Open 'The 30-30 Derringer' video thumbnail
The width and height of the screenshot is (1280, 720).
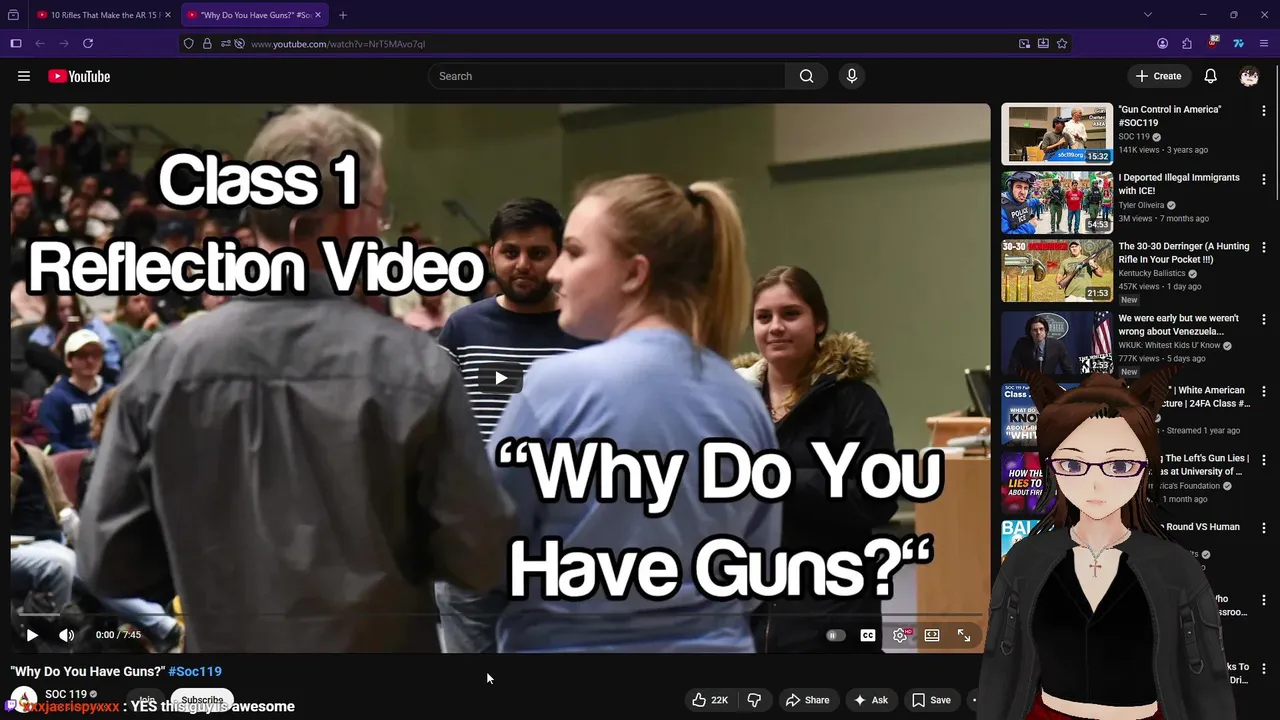pos(1057,270)
